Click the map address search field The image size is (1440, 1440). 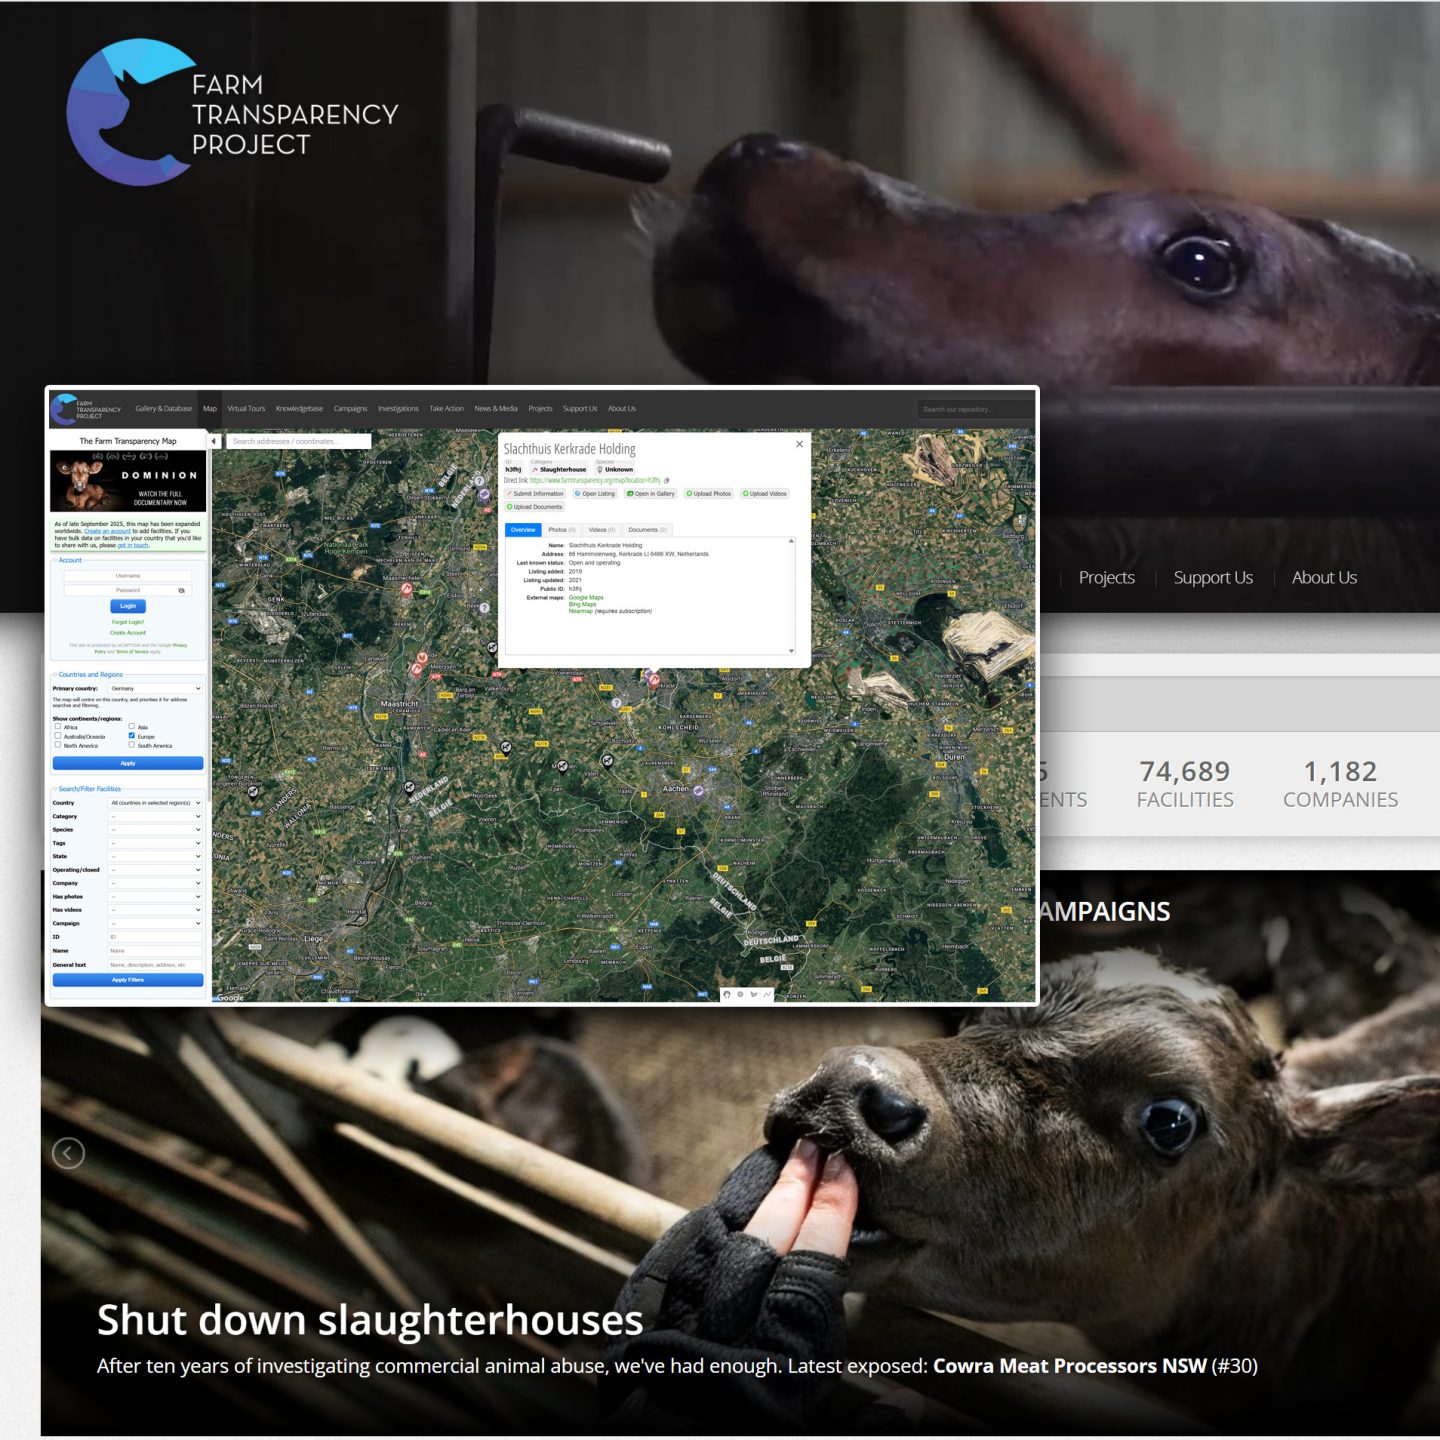pyautogui.click(x=299, y=441)
